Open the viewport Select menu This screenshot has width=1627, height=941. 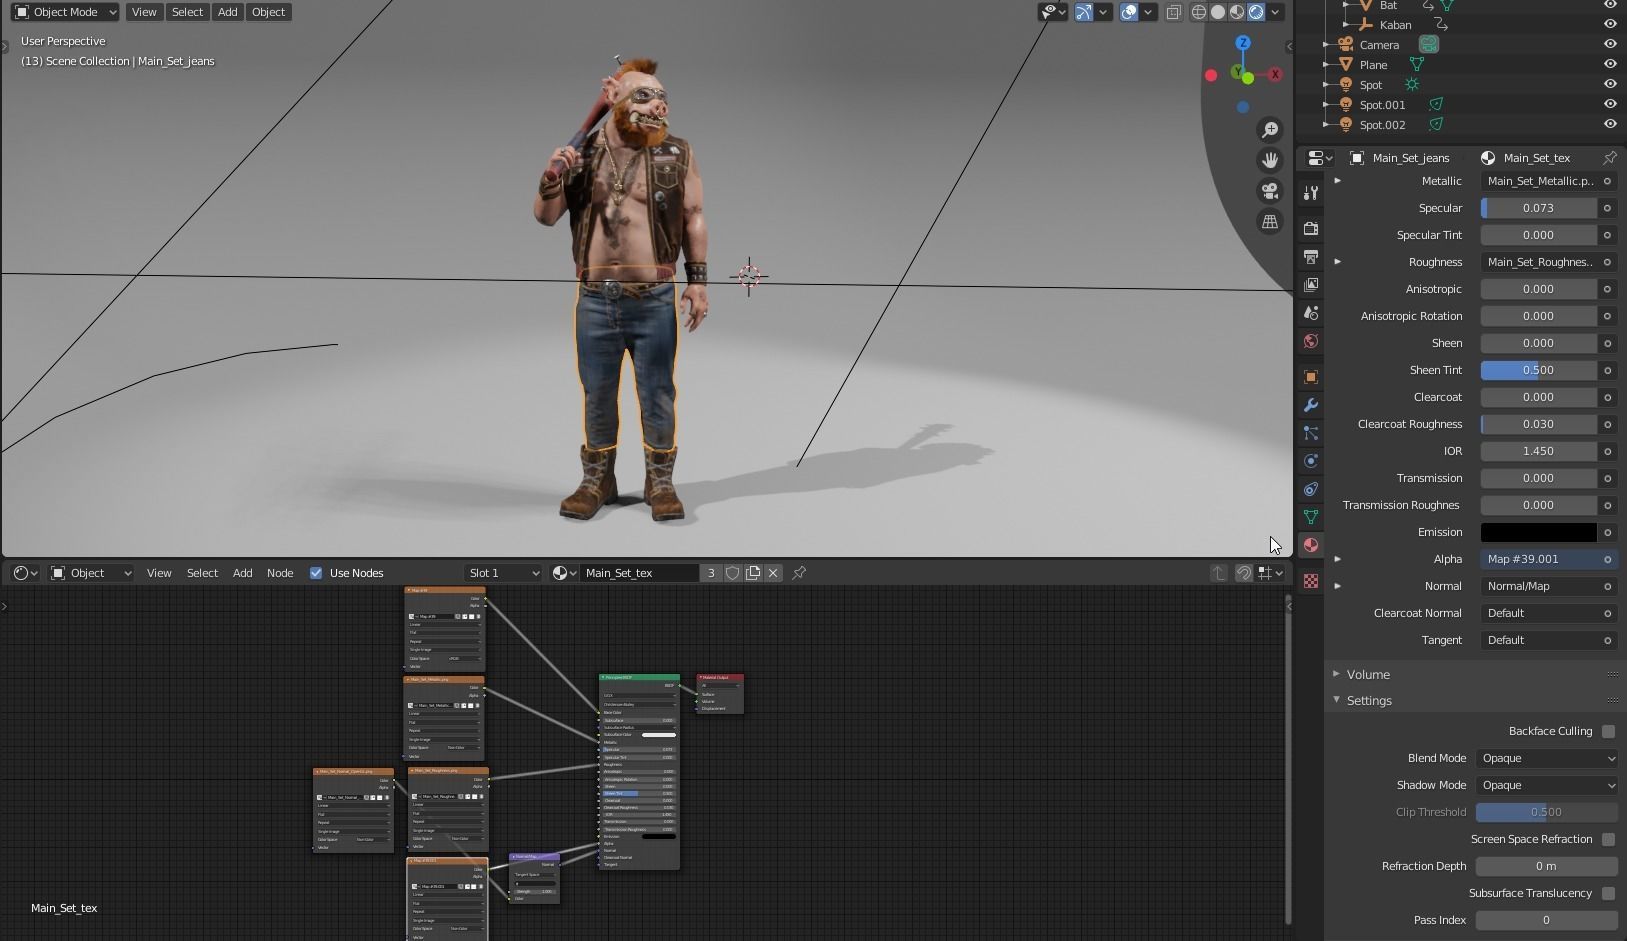(x=187, y=12)
